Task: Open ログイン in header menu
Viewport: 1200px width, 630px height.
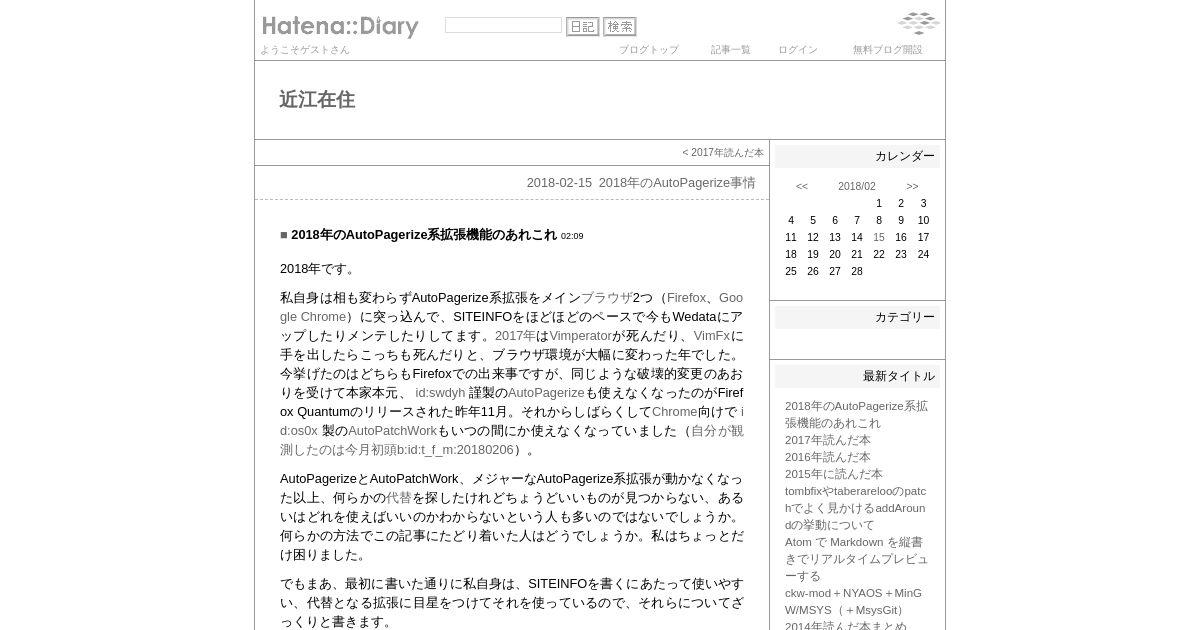Action: 798,50
